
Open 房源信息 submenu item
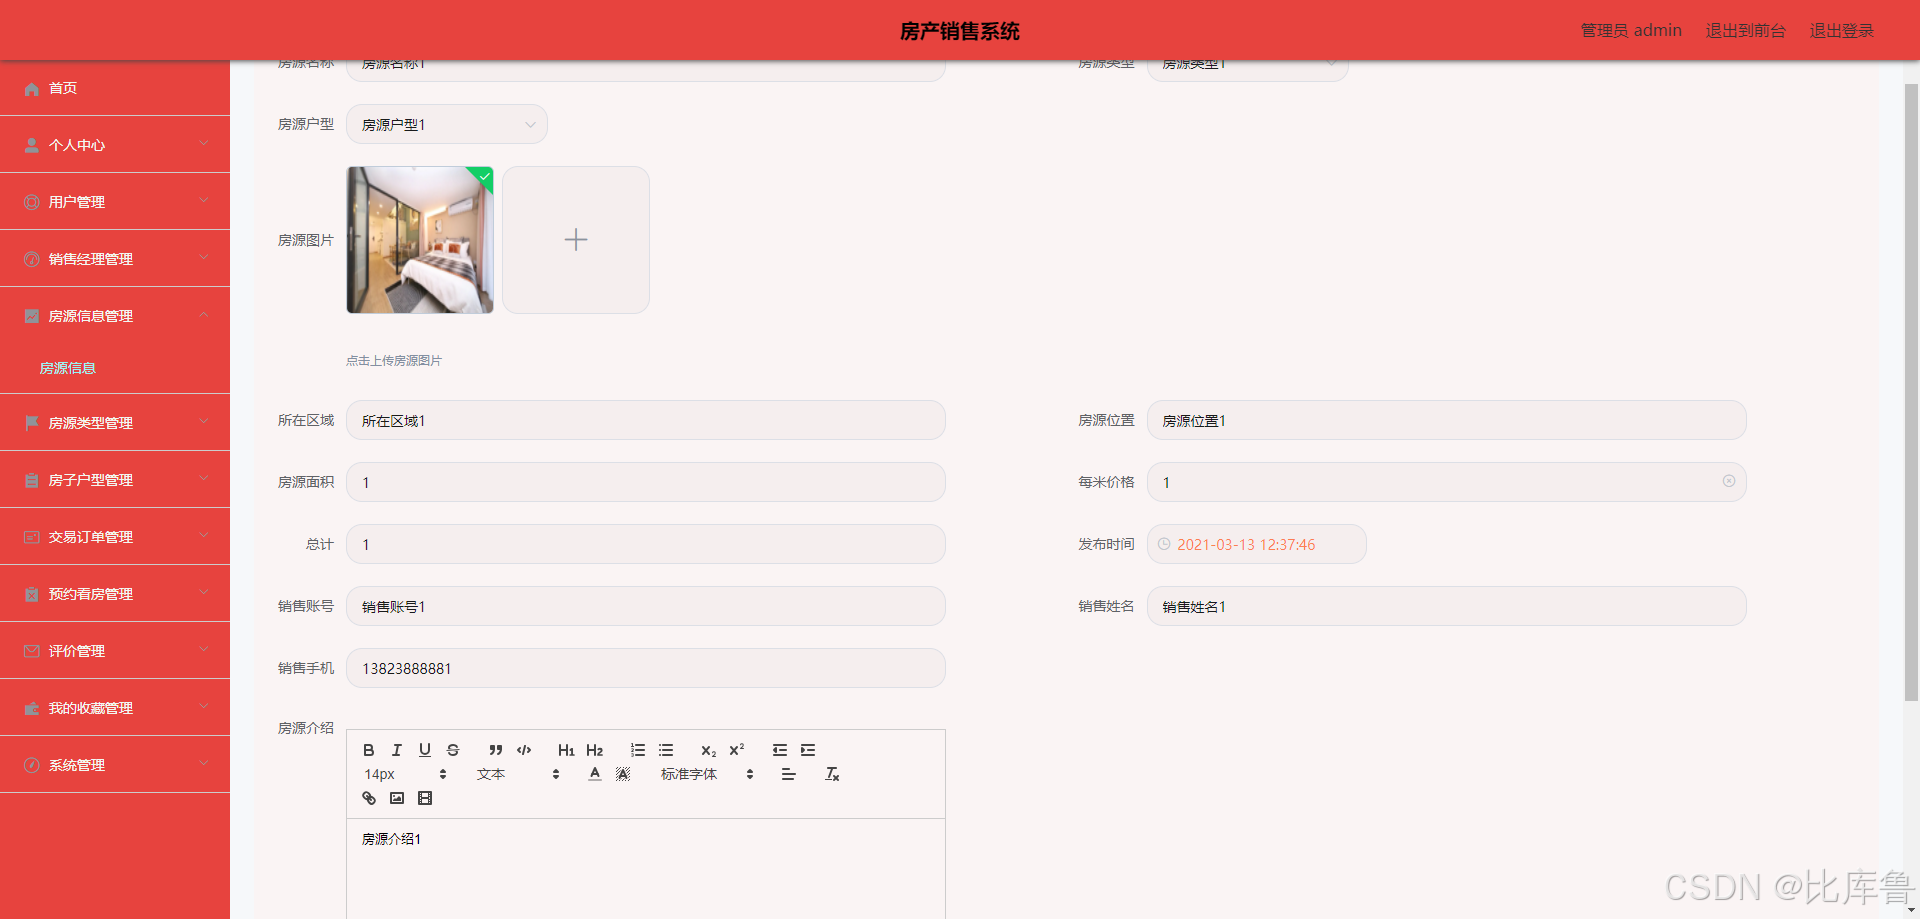[115, 368]
